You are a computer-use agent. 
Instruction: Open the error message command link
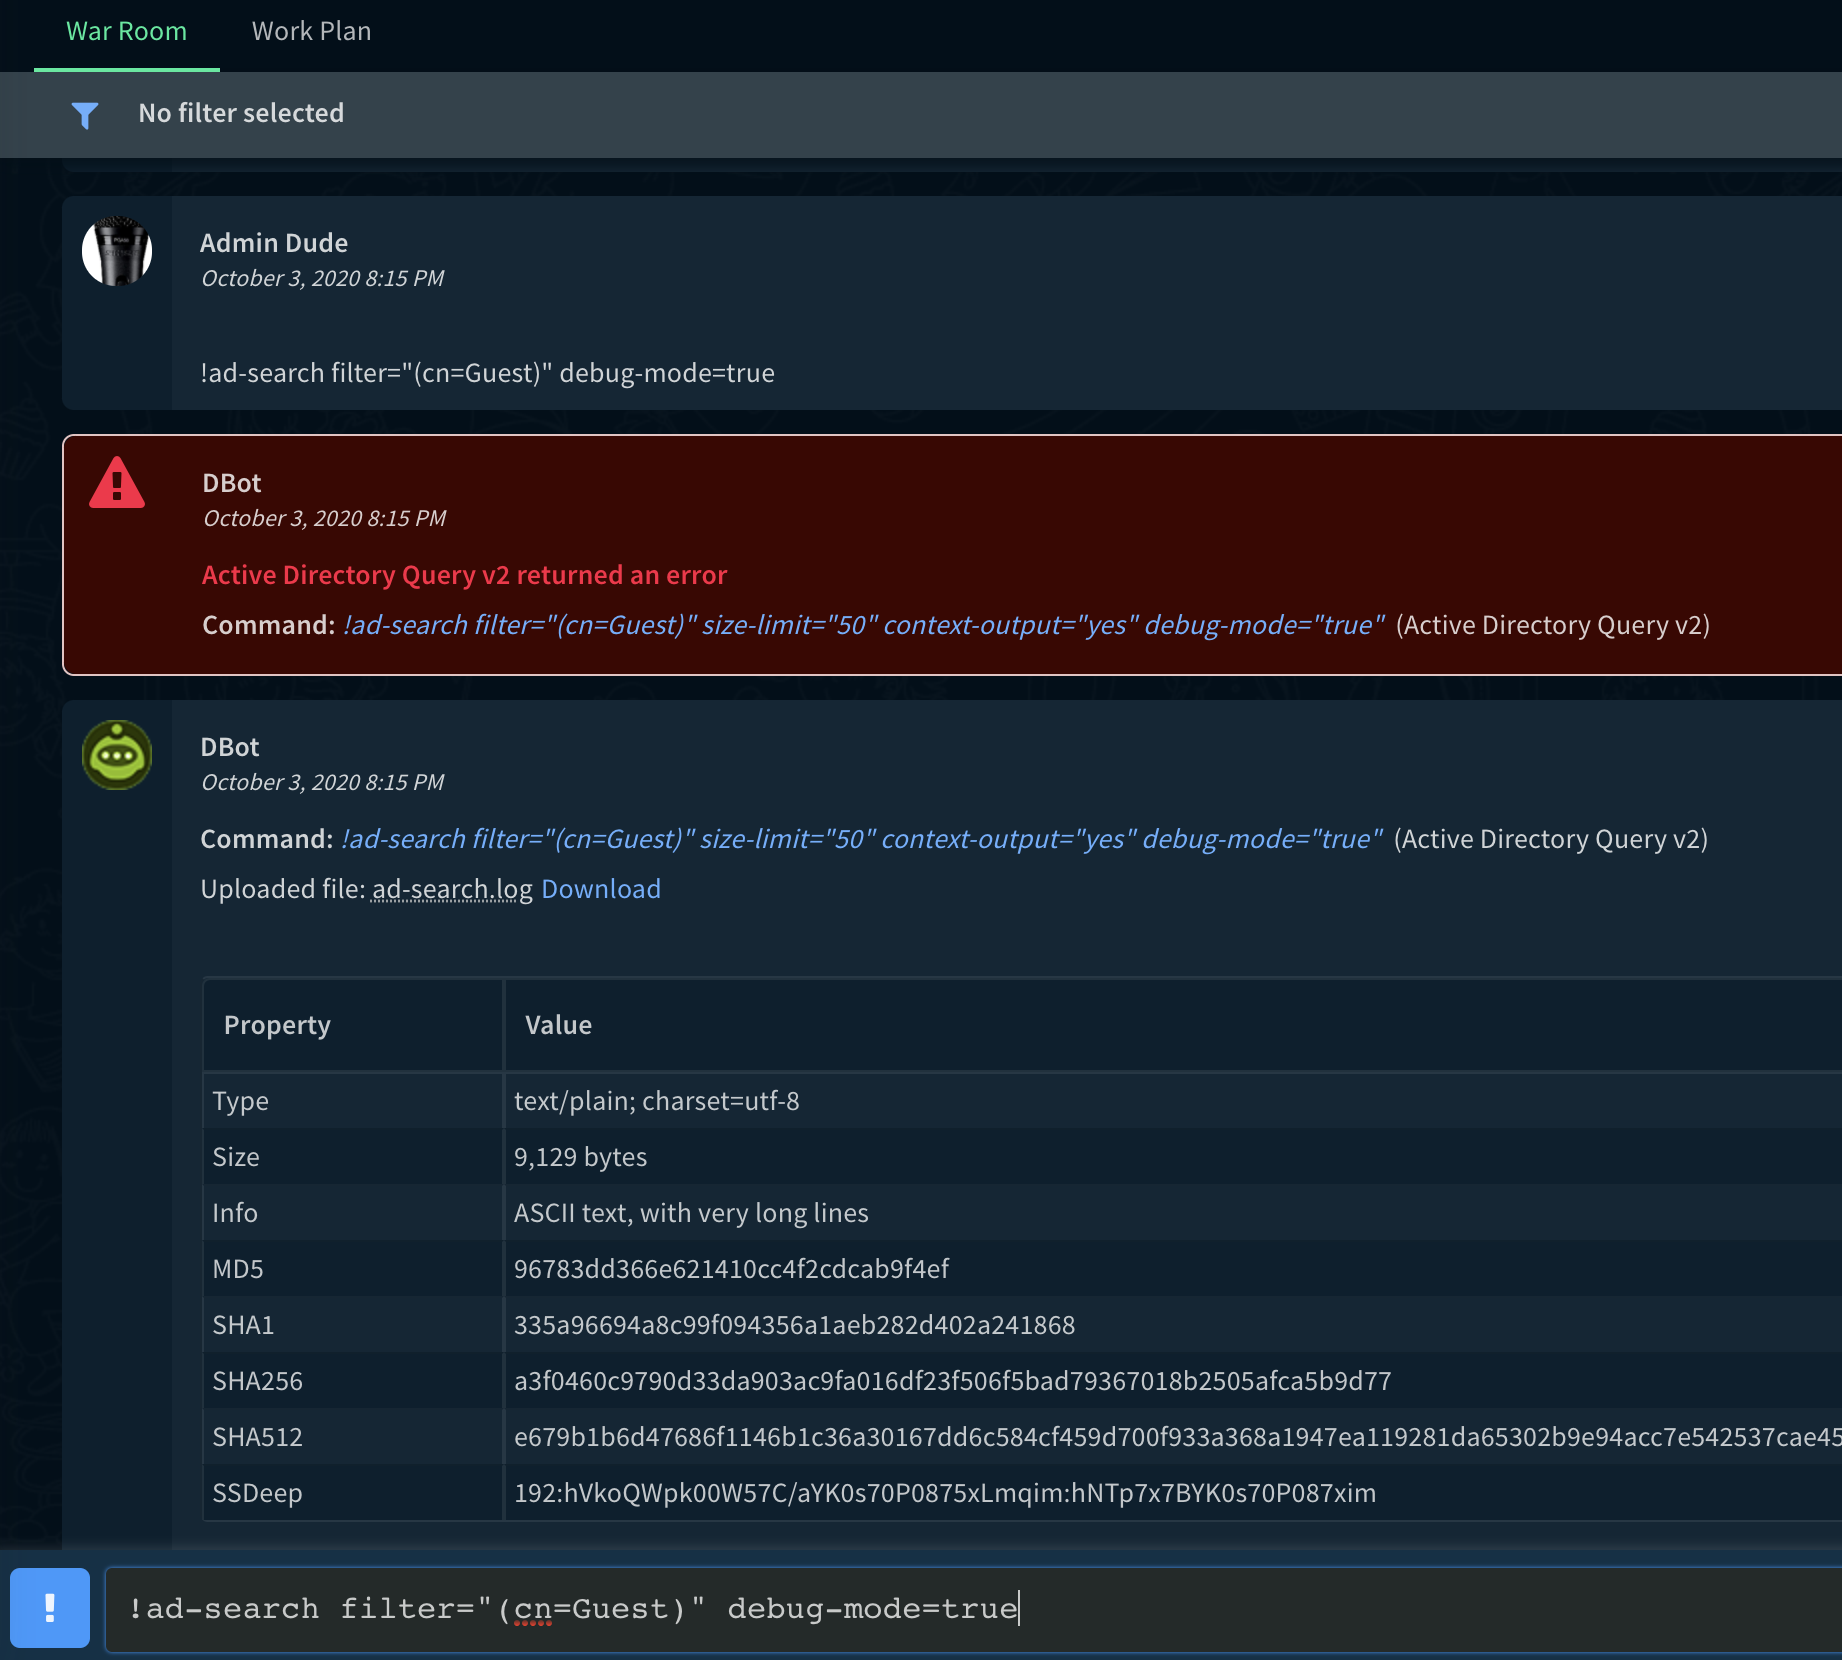[860, 625]
